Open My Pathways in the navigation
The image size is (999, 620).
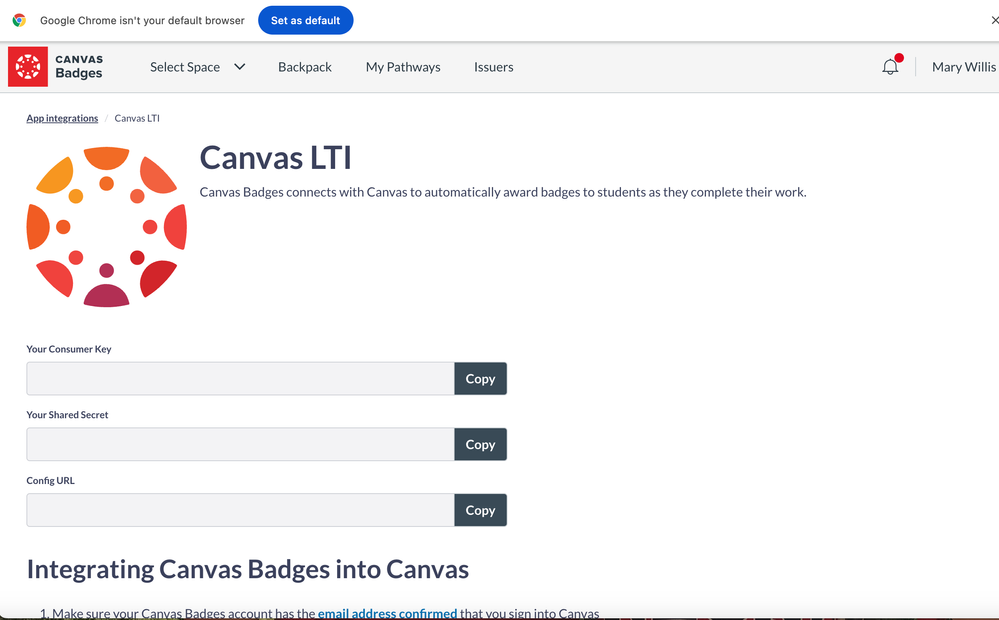[403, 67]
